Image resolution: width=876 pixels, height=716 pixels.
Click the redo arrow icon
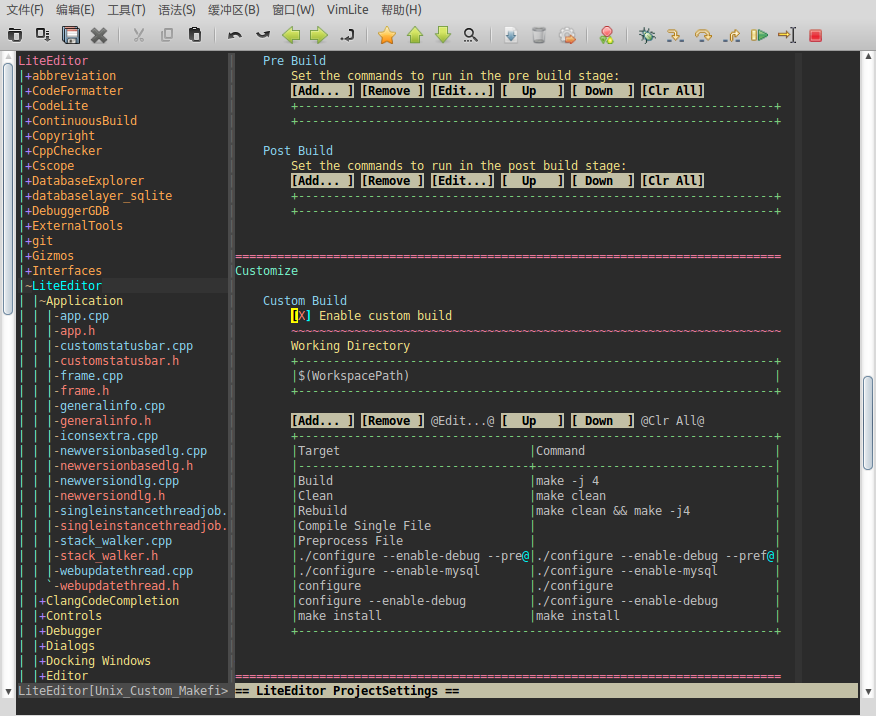coord(263,35)
